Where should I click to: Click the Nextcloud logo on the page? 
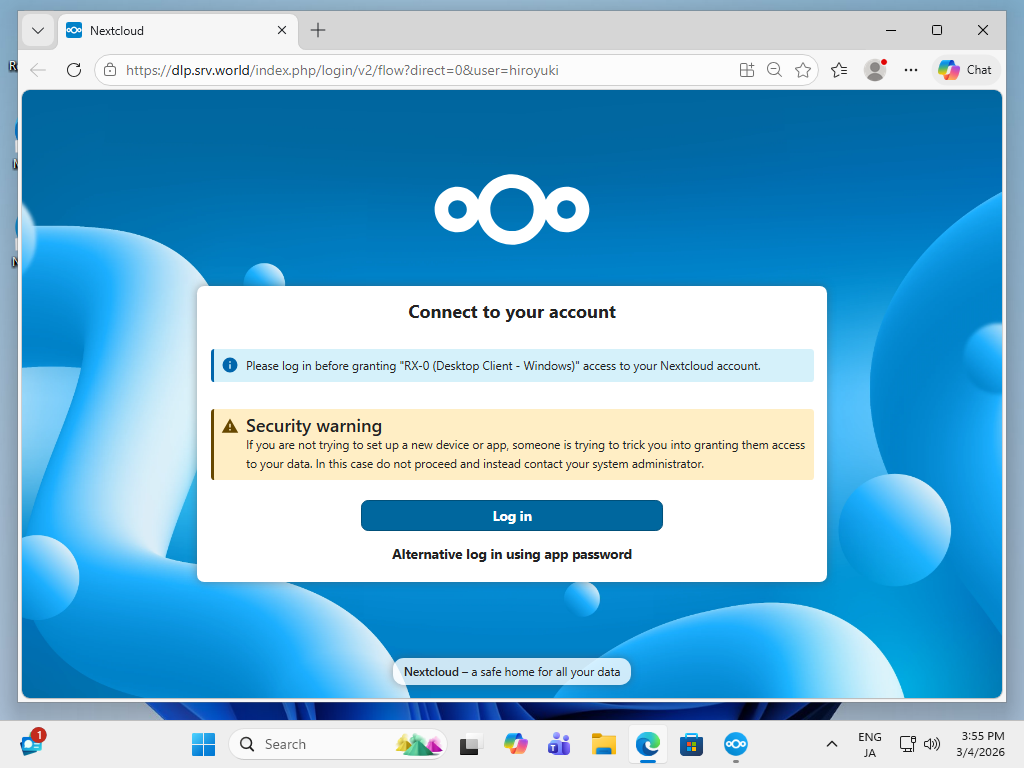point(512,210)
